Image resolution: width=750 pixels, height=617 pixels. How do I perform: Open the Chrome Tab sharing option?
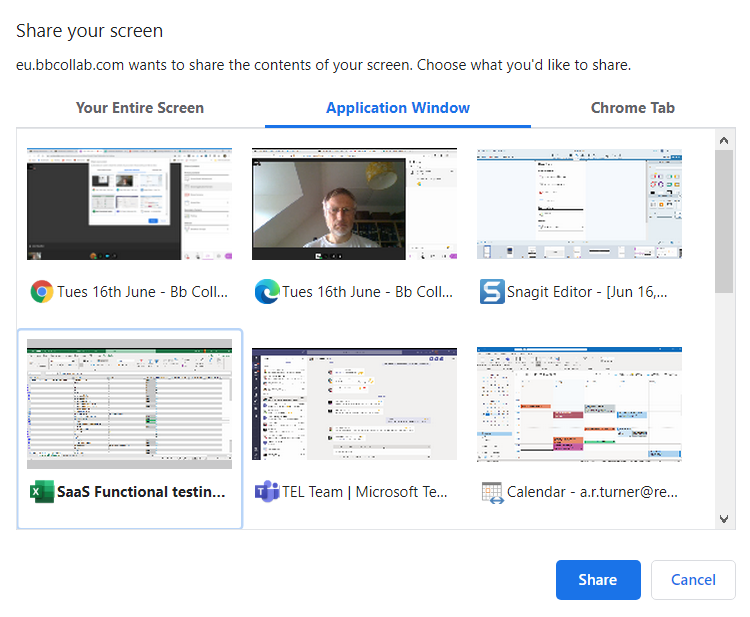[632, 108]
